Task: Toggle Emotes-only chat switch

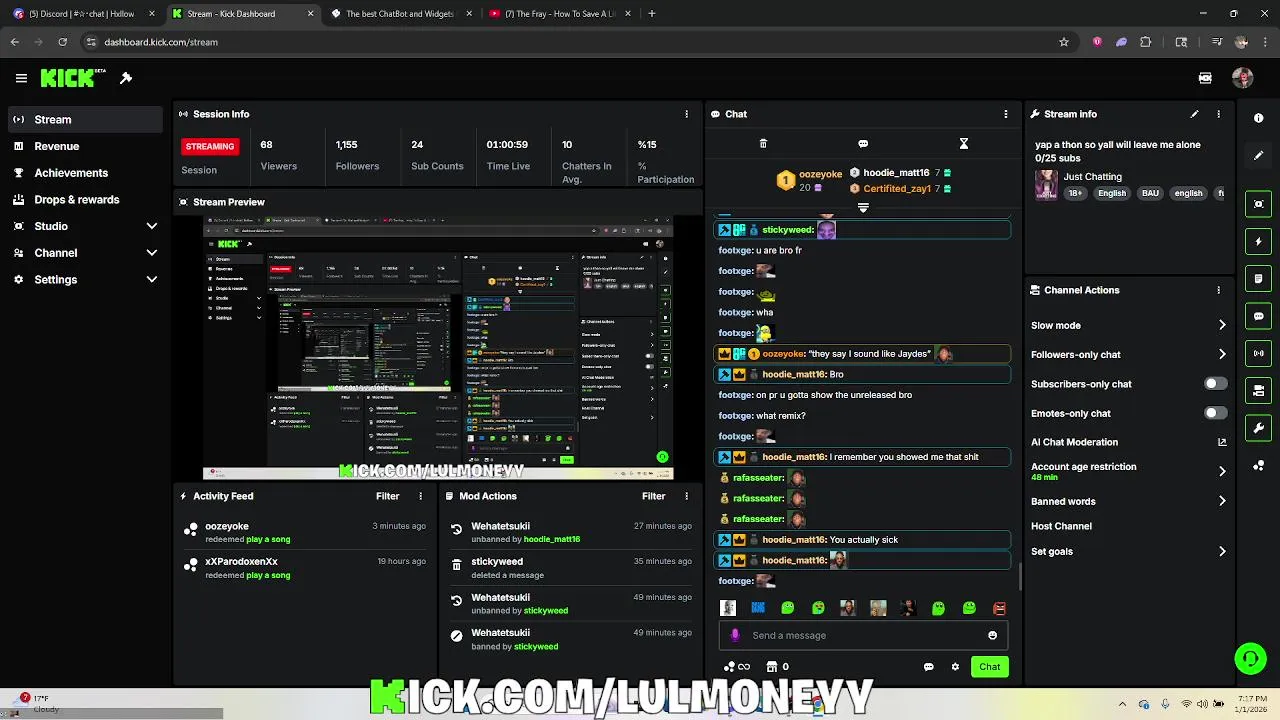Action: 1215,413
